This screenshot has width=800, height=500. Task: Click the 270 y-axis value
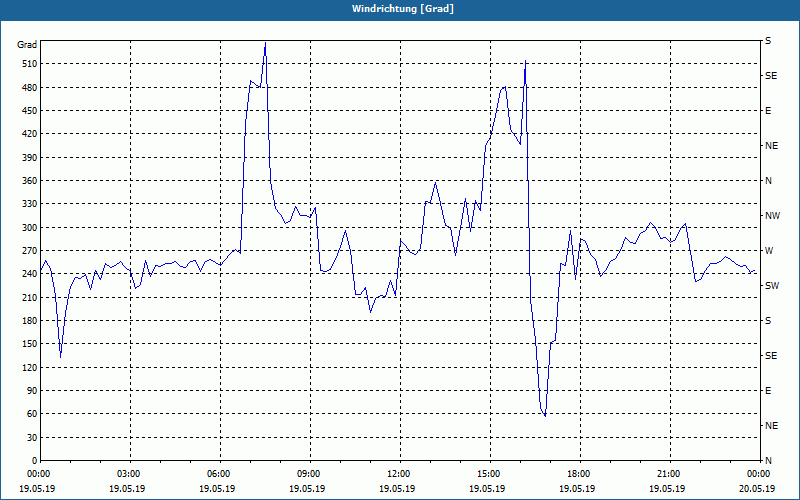coord(30,251)
